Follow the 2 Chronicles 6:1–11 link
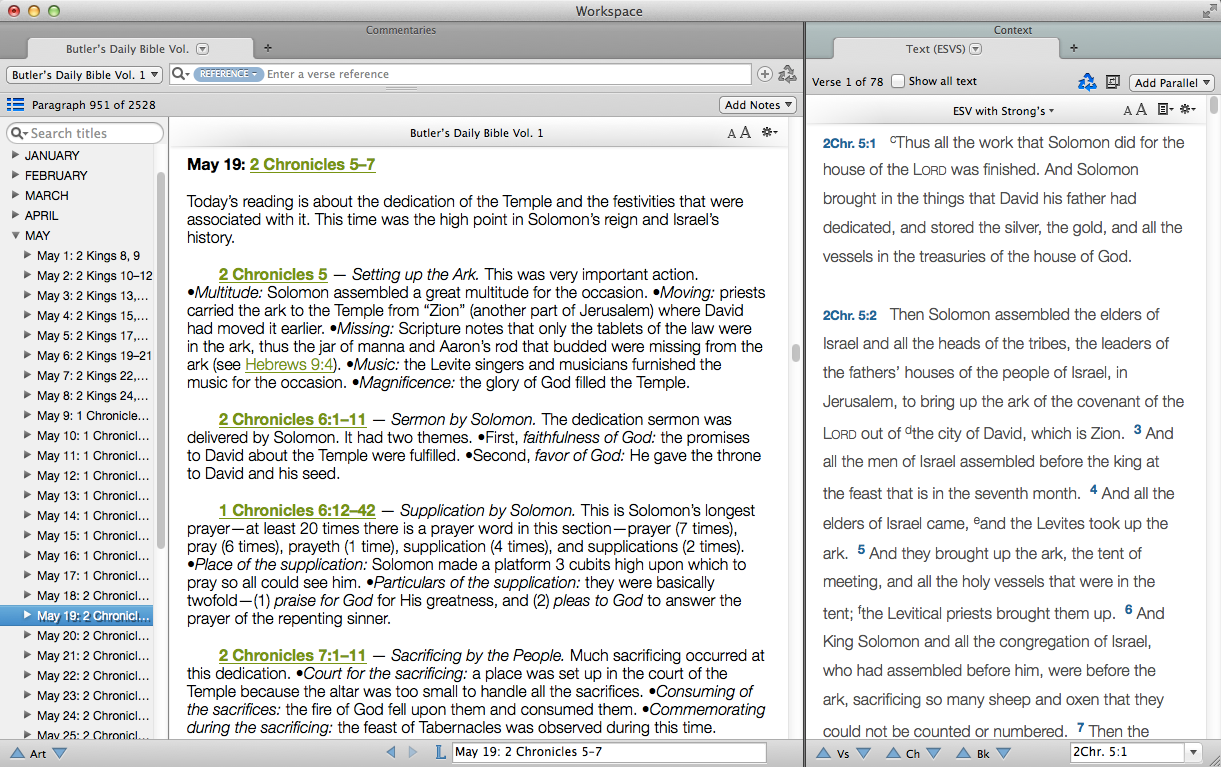 293,419
